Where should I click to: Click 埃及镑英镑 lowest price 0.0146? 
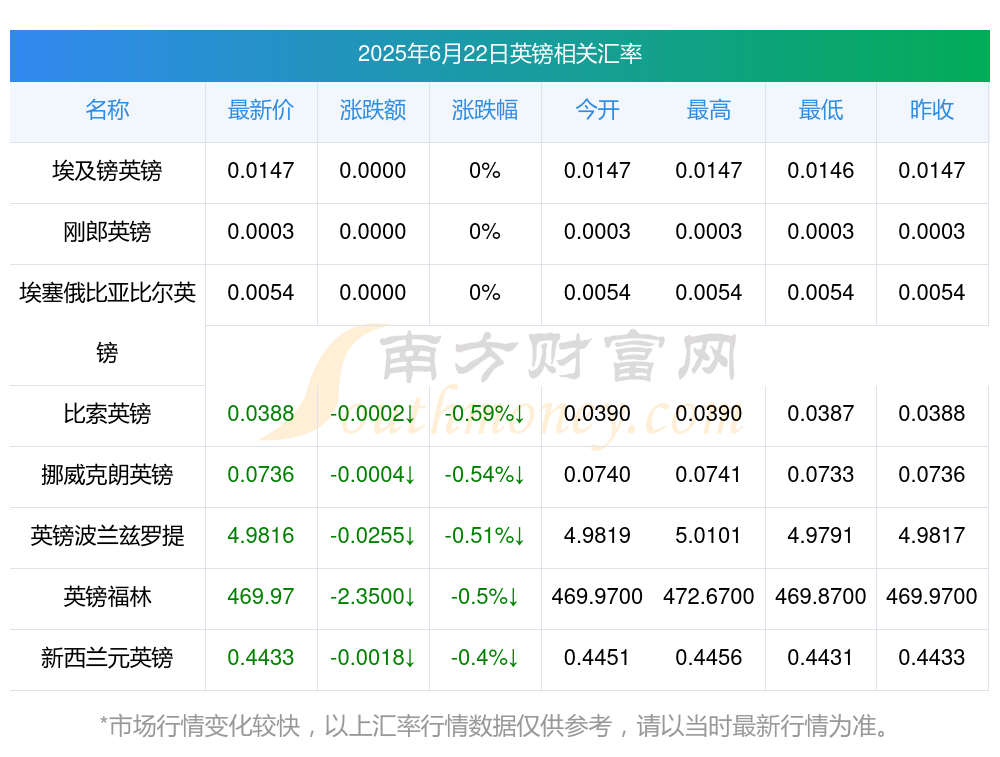pos(821,171)
